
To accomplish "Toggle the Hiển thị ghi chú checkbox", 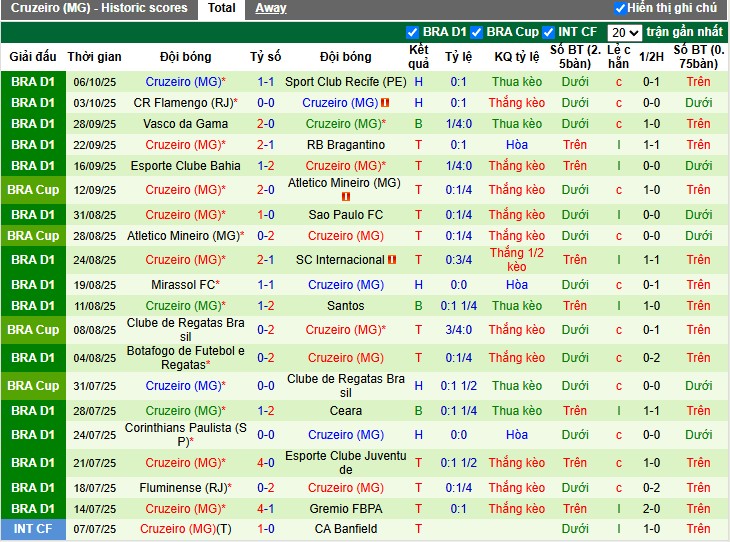I will (620, 8).
